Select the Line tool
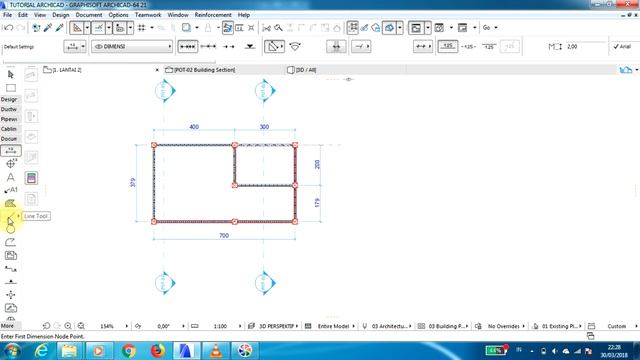The height and width of the screenshot is (360, 640). [10, 216]
